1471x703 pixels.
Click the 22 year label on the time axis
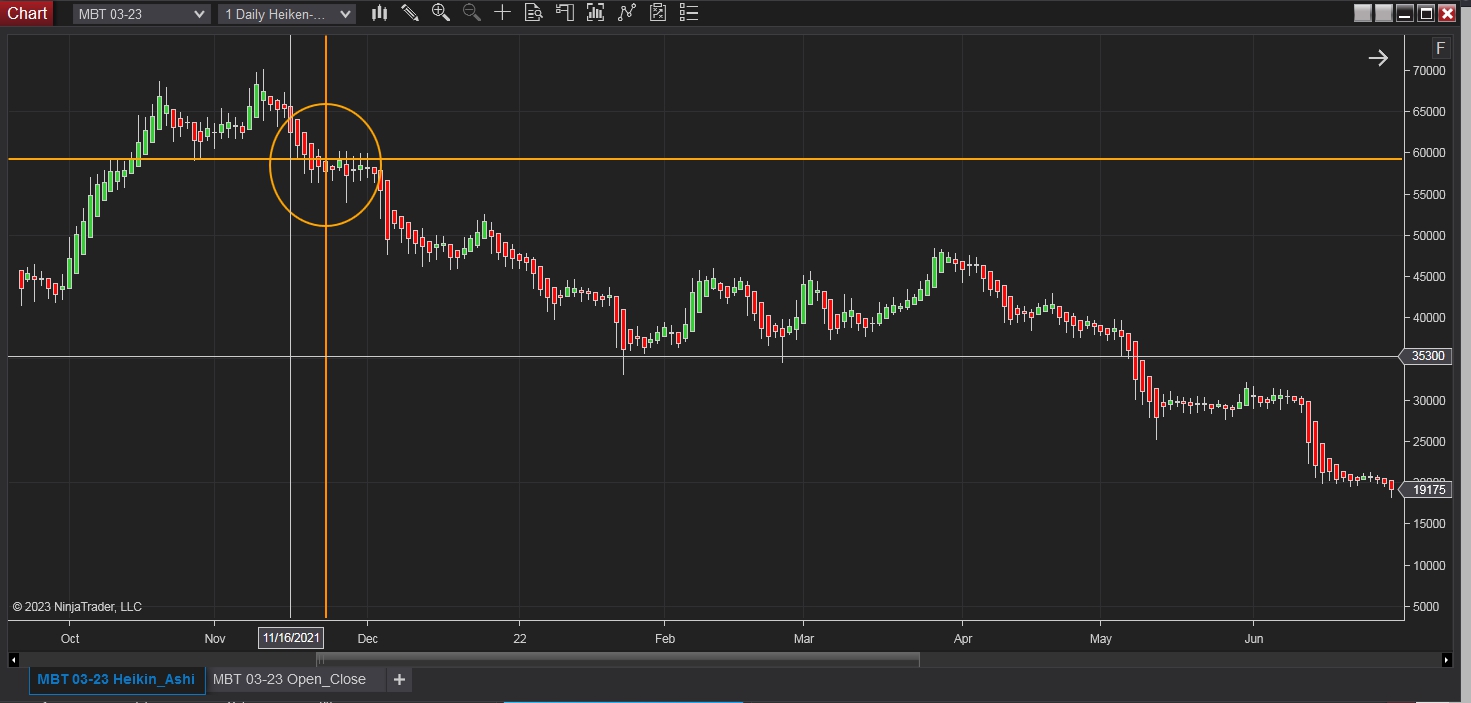[519, 638]
